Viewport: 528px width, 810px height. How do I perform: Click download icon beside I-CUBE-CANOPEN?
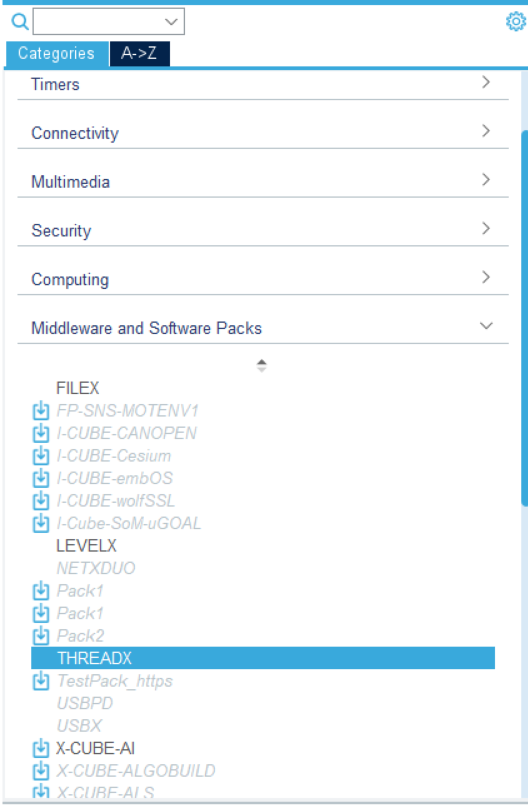tap(41, 433)
